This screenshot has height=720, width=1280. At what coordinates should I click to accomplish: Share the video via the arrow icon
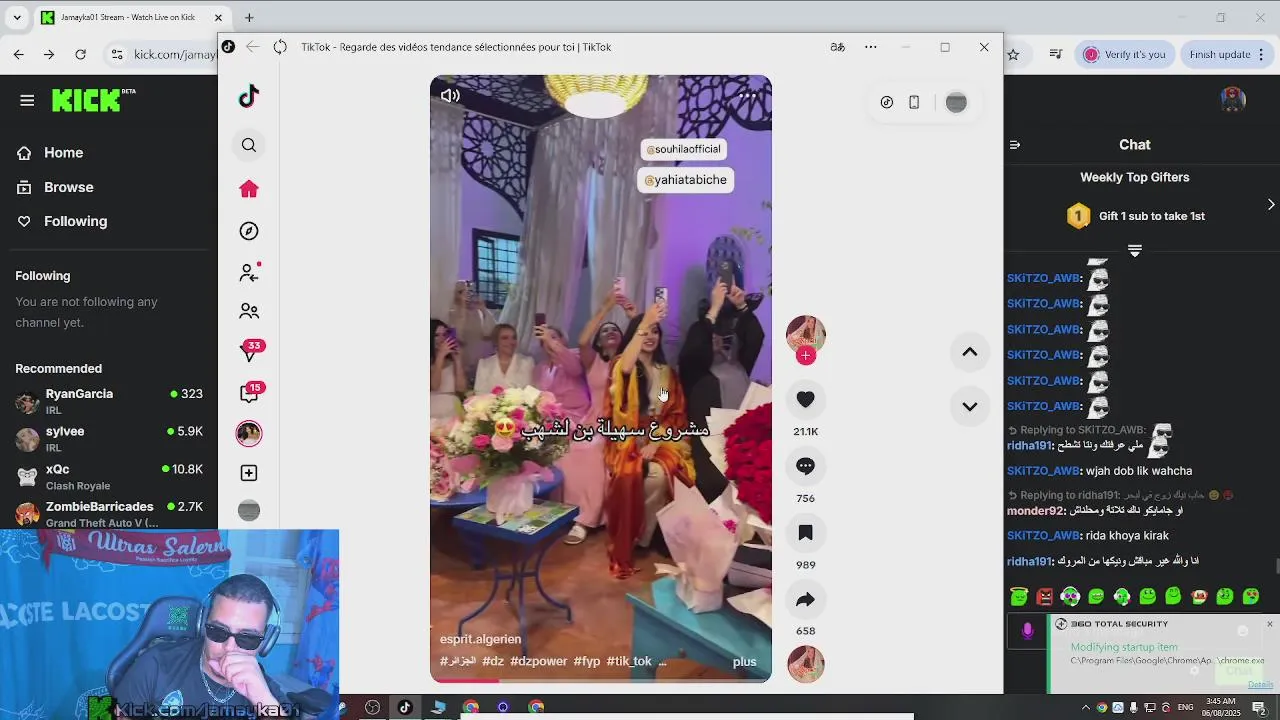805,600
